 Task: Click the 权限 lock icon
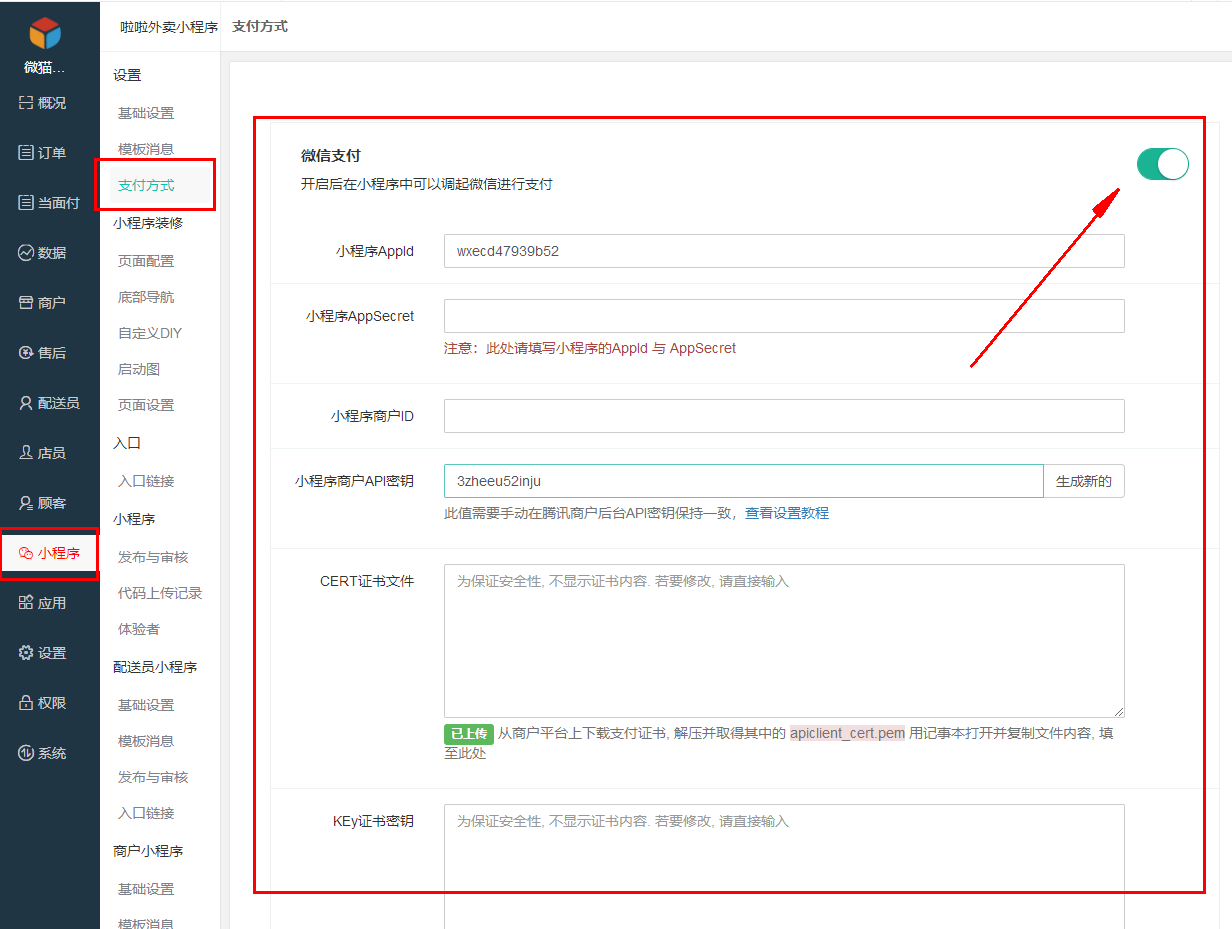tap(26, 702)
